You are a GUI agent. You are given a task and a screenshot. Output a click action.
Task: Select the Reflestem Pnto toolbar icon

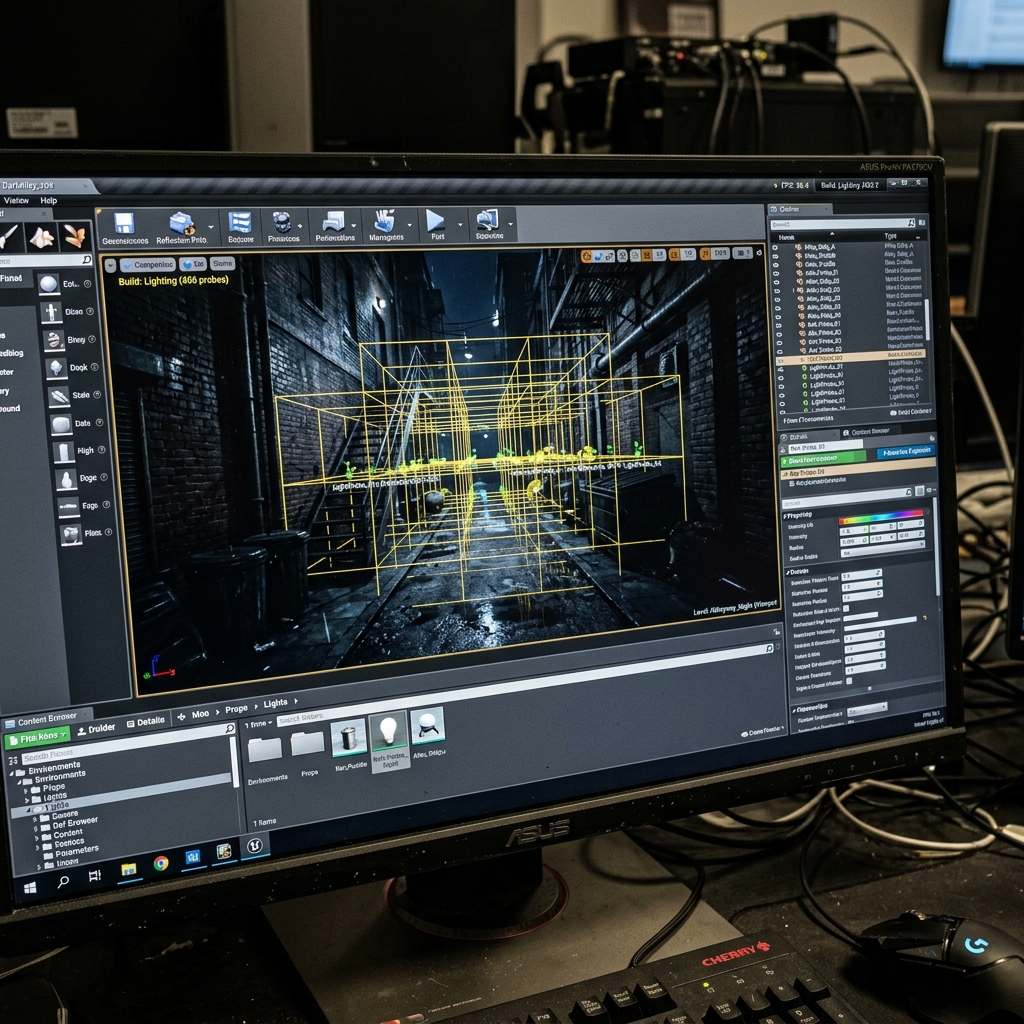(182, 223)
